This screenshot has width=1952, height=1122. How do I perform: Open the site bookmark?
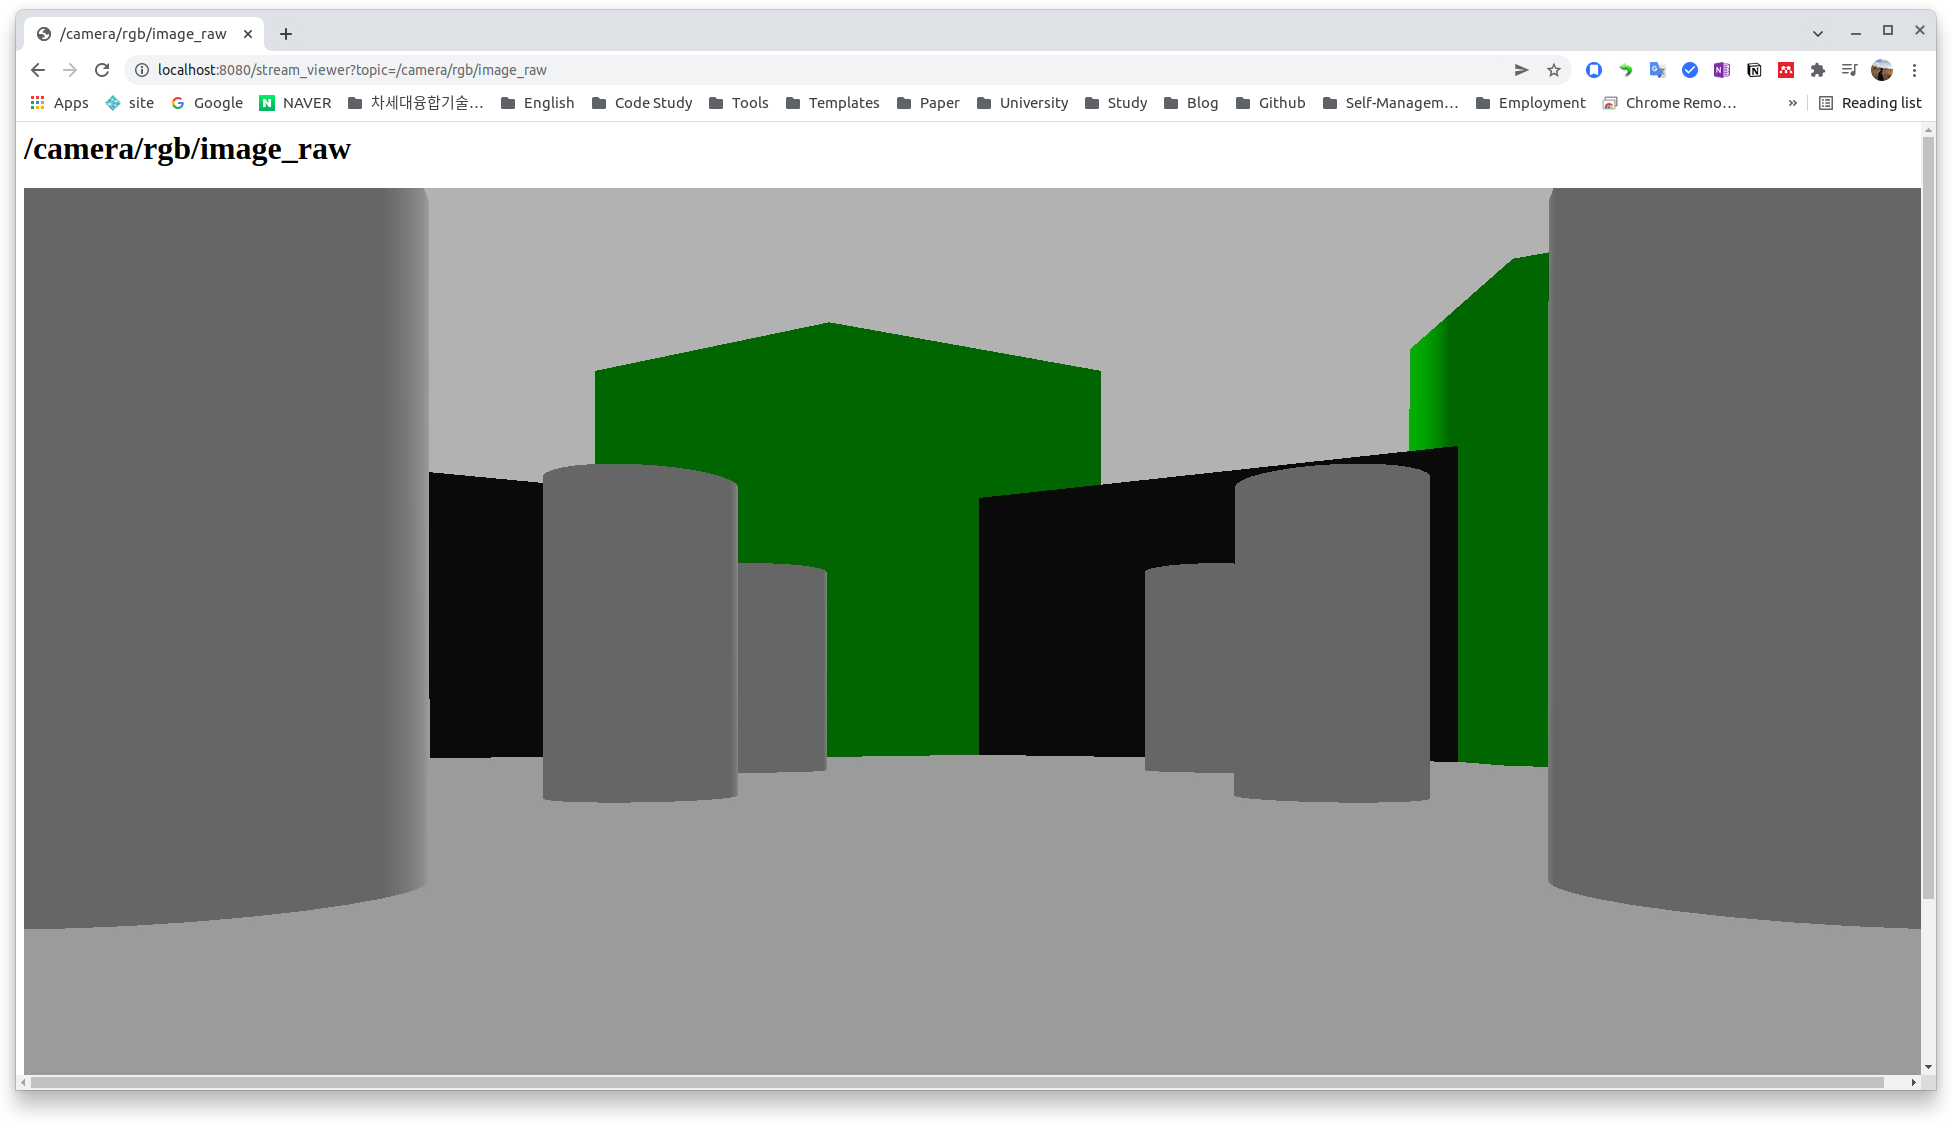pos(130,103)
